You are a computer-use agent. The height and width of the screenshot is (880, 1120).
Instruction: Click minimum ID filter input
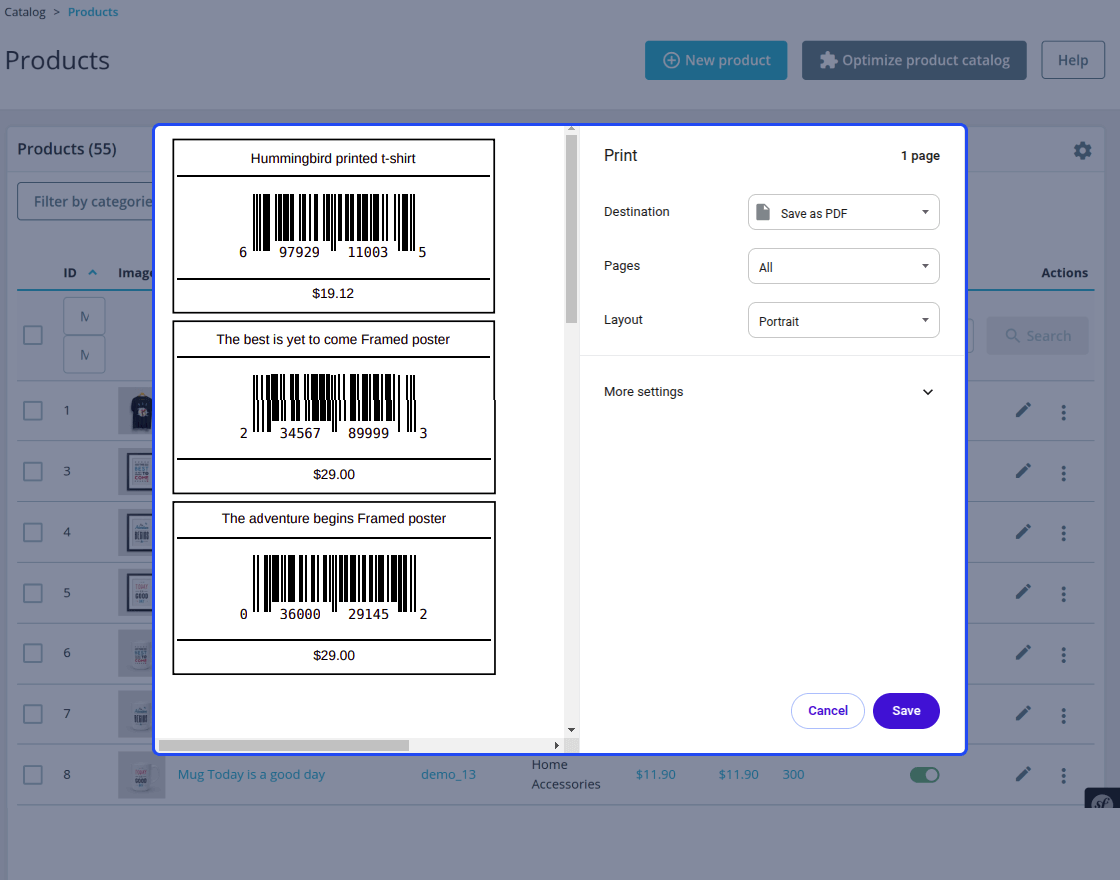[x=84, y=316]
